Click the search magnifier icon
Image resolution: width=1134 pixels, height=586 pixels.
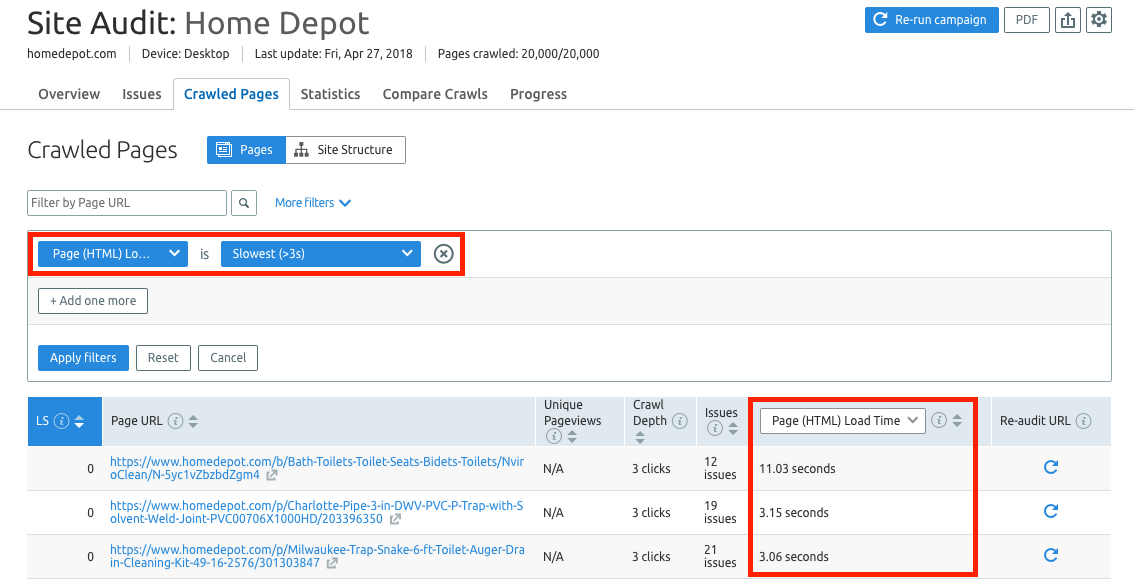coord(244,203)
